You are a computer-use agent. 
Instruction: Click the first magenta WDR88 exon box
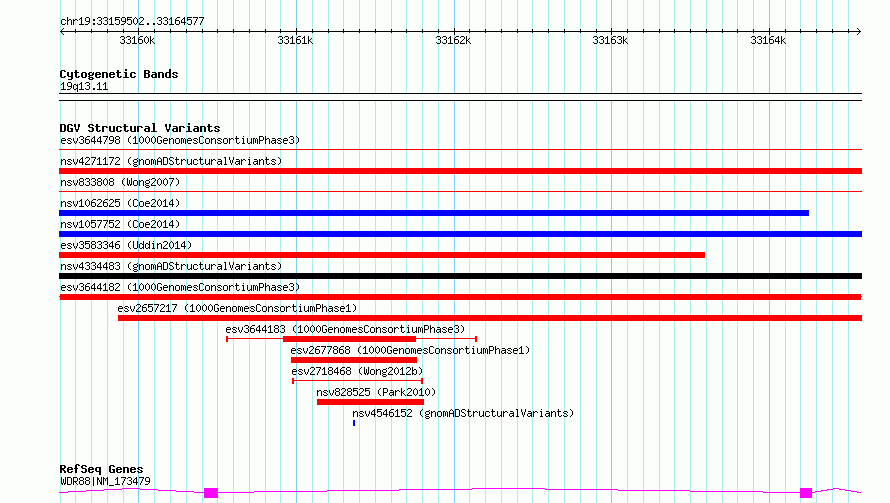point(211,493)
